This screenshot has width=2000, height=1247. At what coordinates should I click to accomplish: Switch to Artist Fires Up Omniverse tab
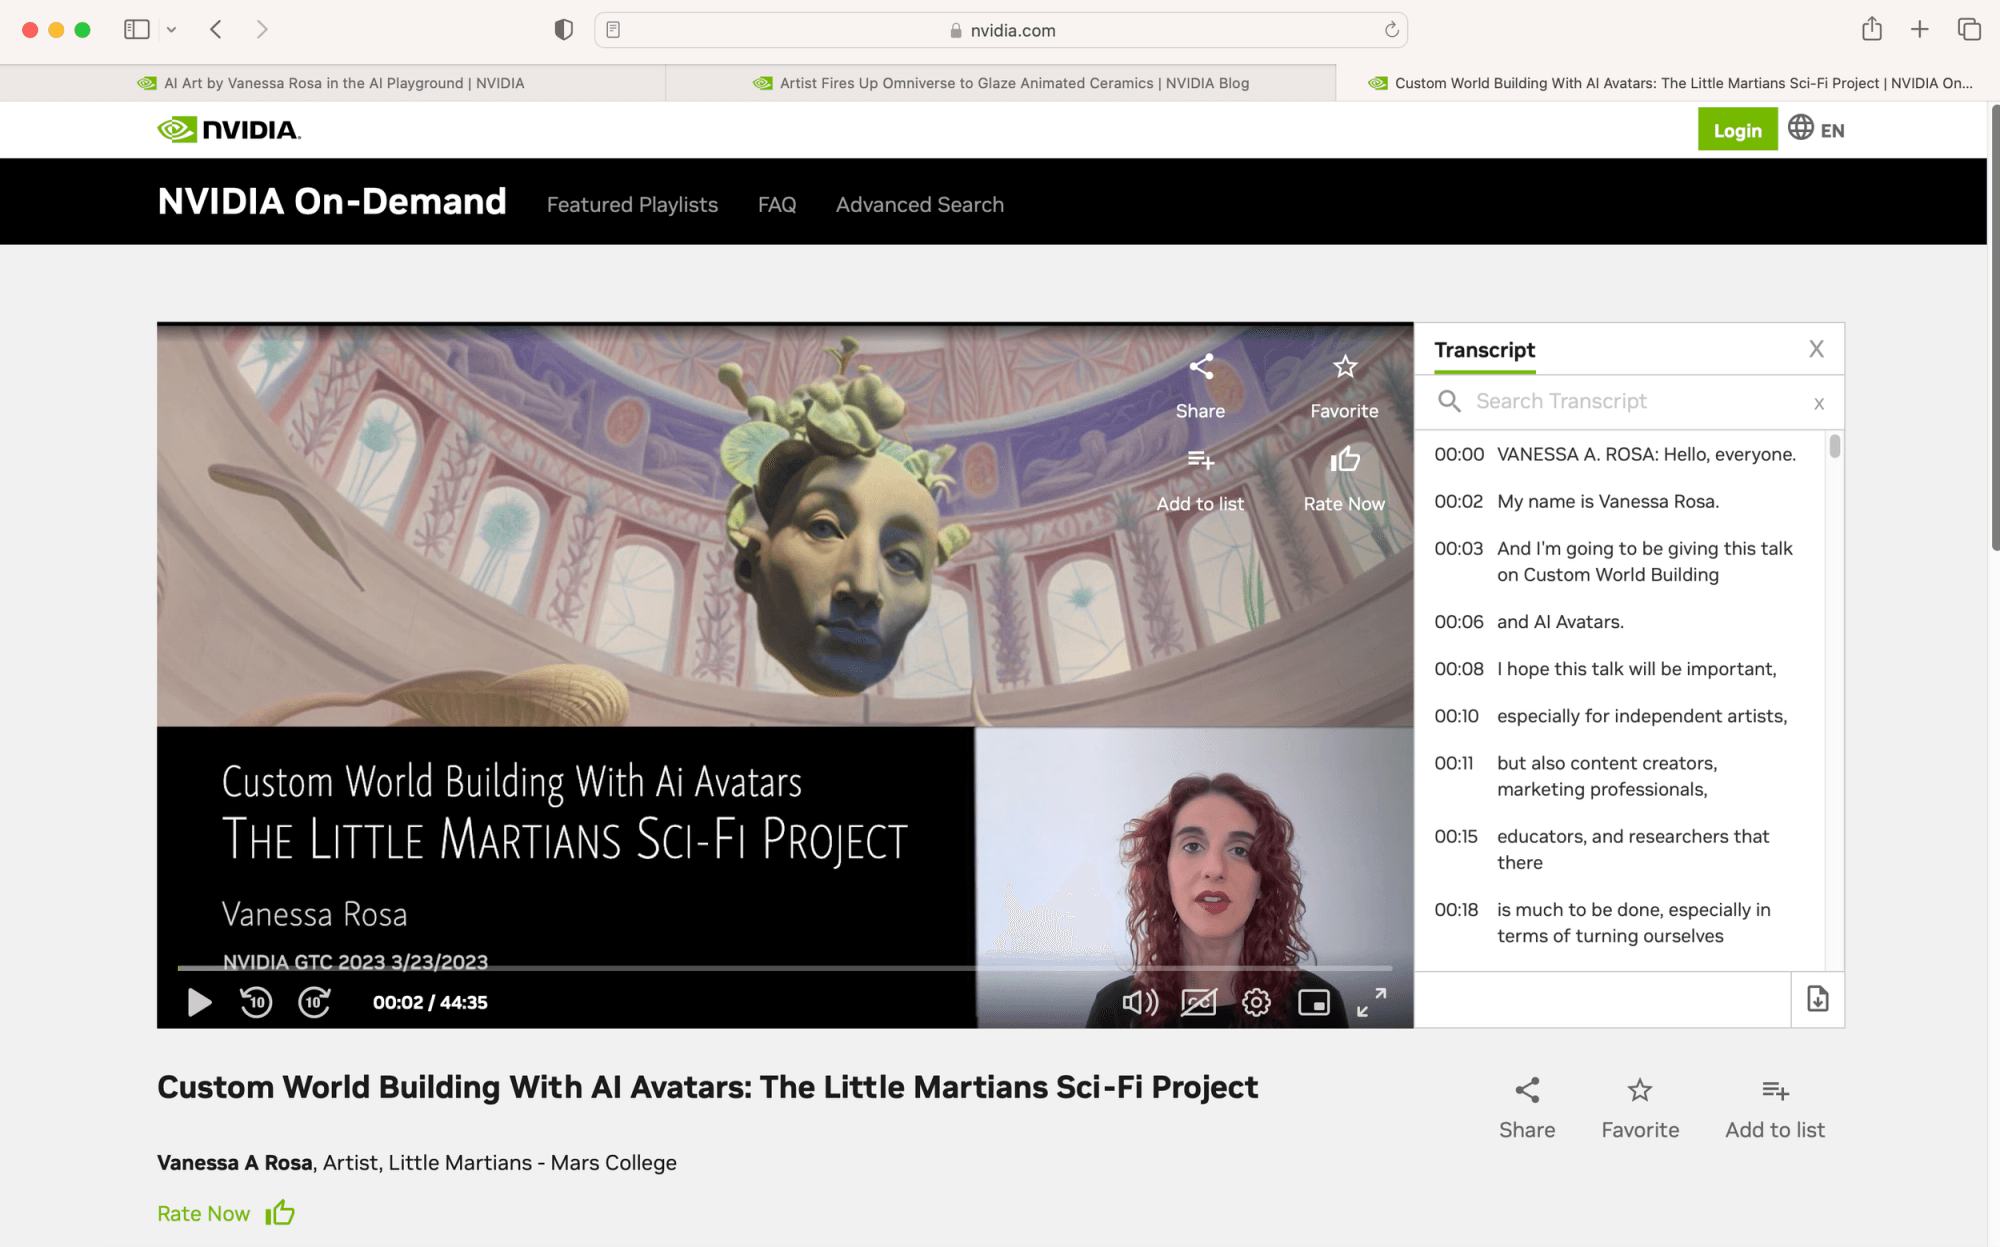1000,83
